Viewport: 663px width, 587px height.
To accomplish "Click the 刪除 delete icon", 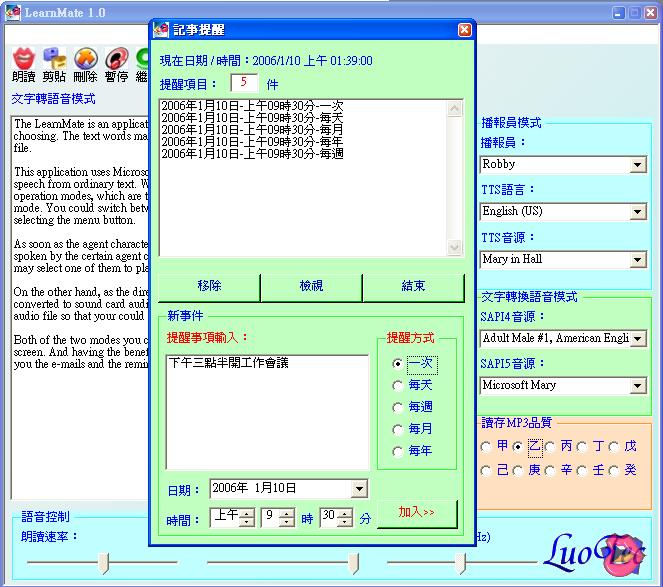I will pyautogui.click(x=85, y=58).
